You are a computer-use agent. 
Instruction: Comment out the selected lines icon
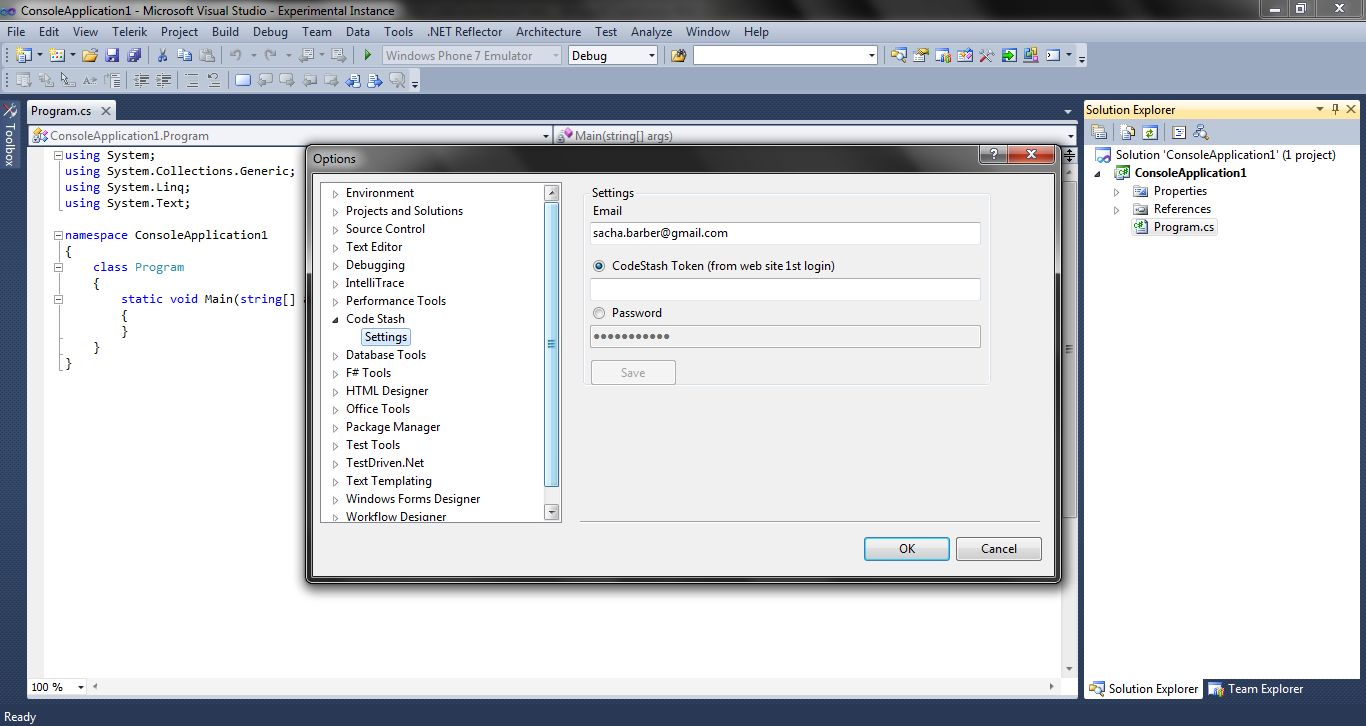point(192,80)
